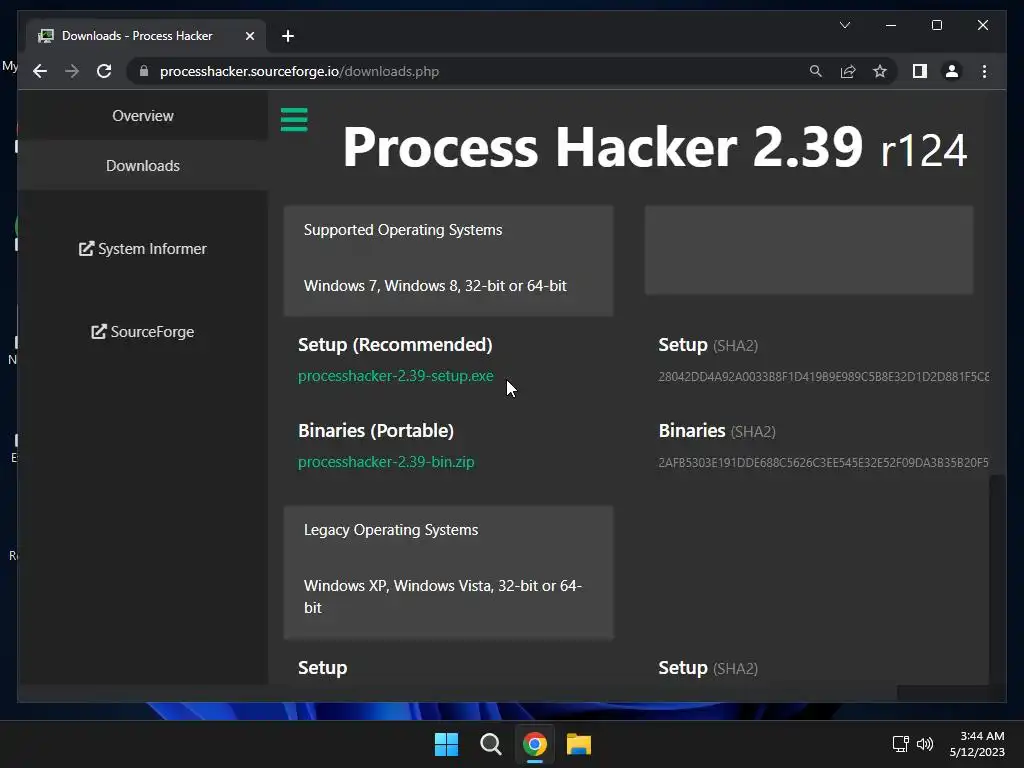The width and height of the screenshot is (1024, 768).
Task: Click the Setup (Recommended) heading
Action: tap(395, 345)
